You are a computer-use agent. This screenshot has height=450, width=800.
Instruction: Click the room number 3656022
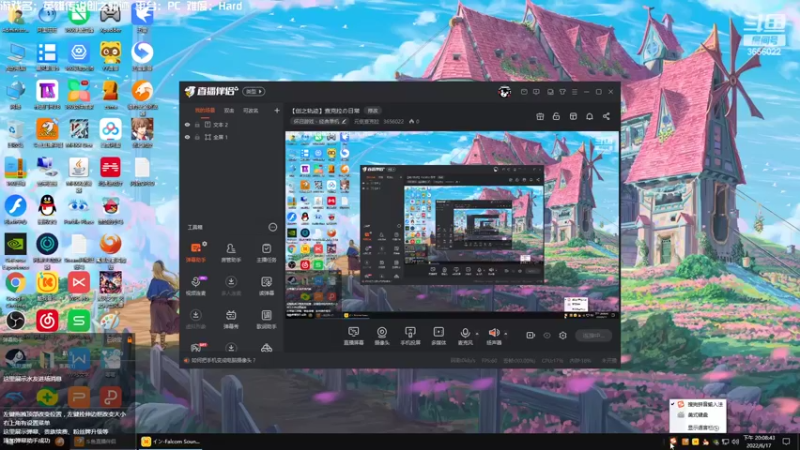(393, 121)
